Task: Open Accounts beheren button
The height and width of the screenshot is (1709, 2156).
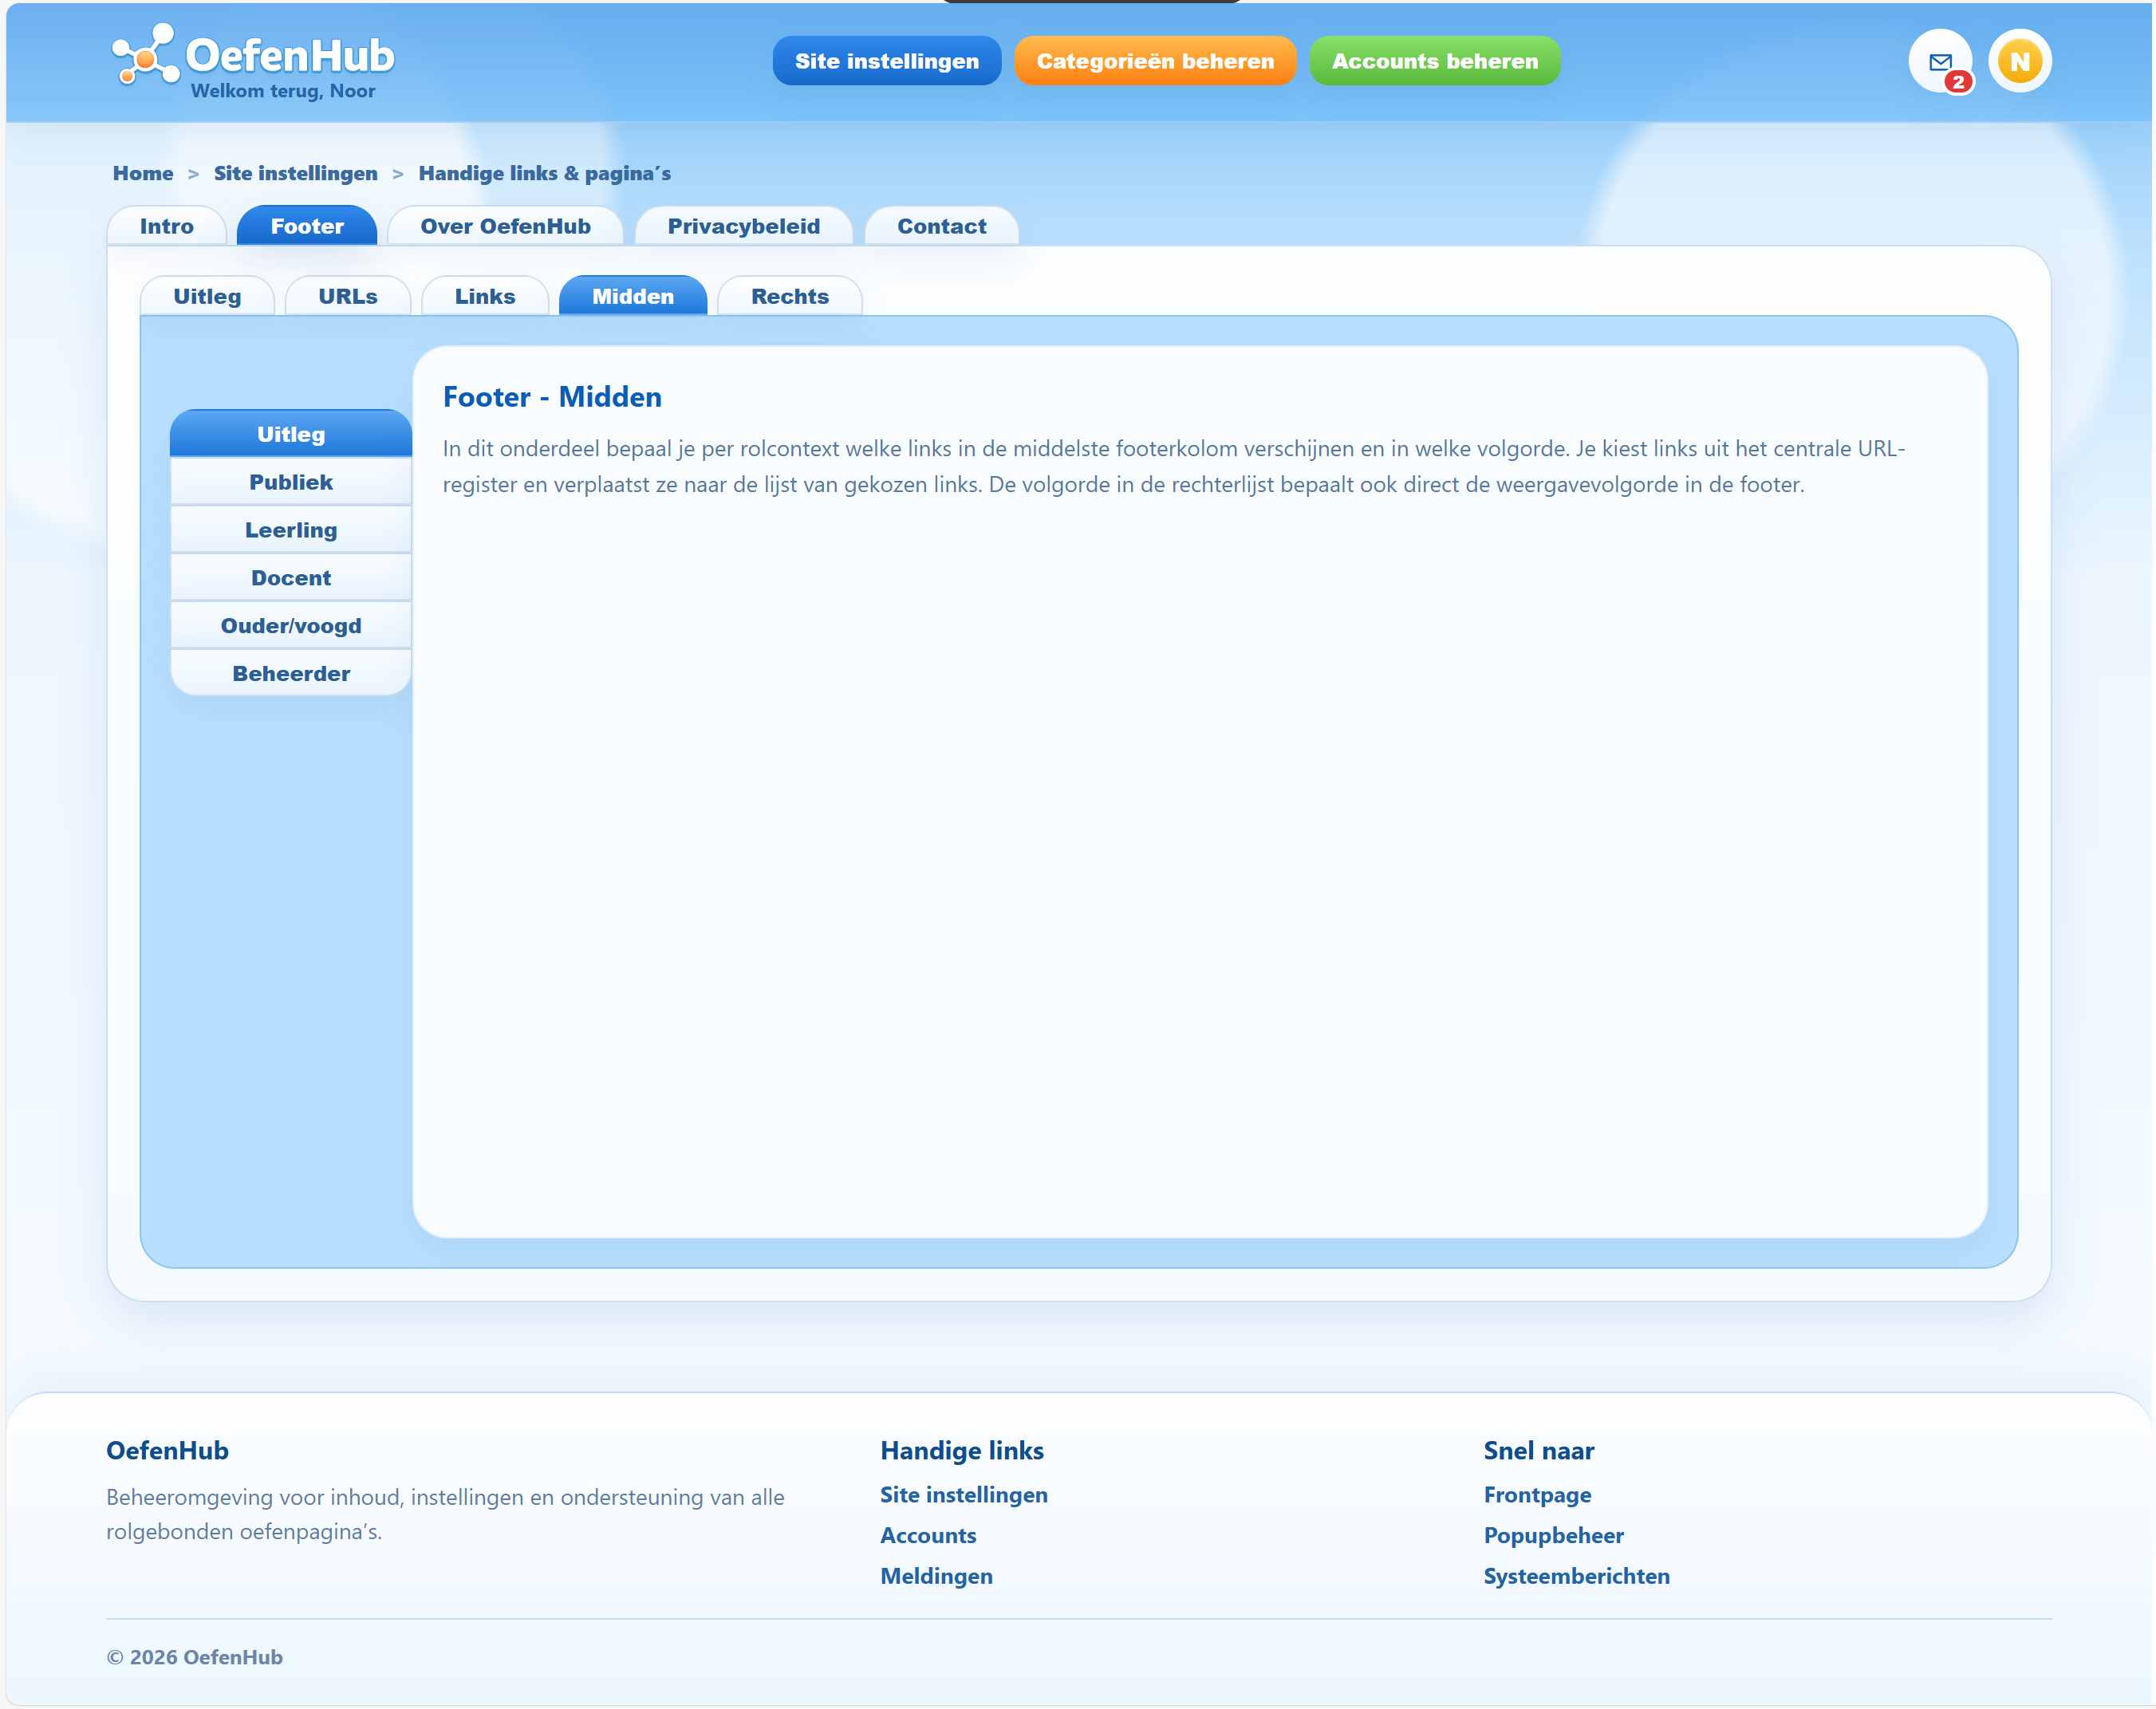Action: point(1434,61)
